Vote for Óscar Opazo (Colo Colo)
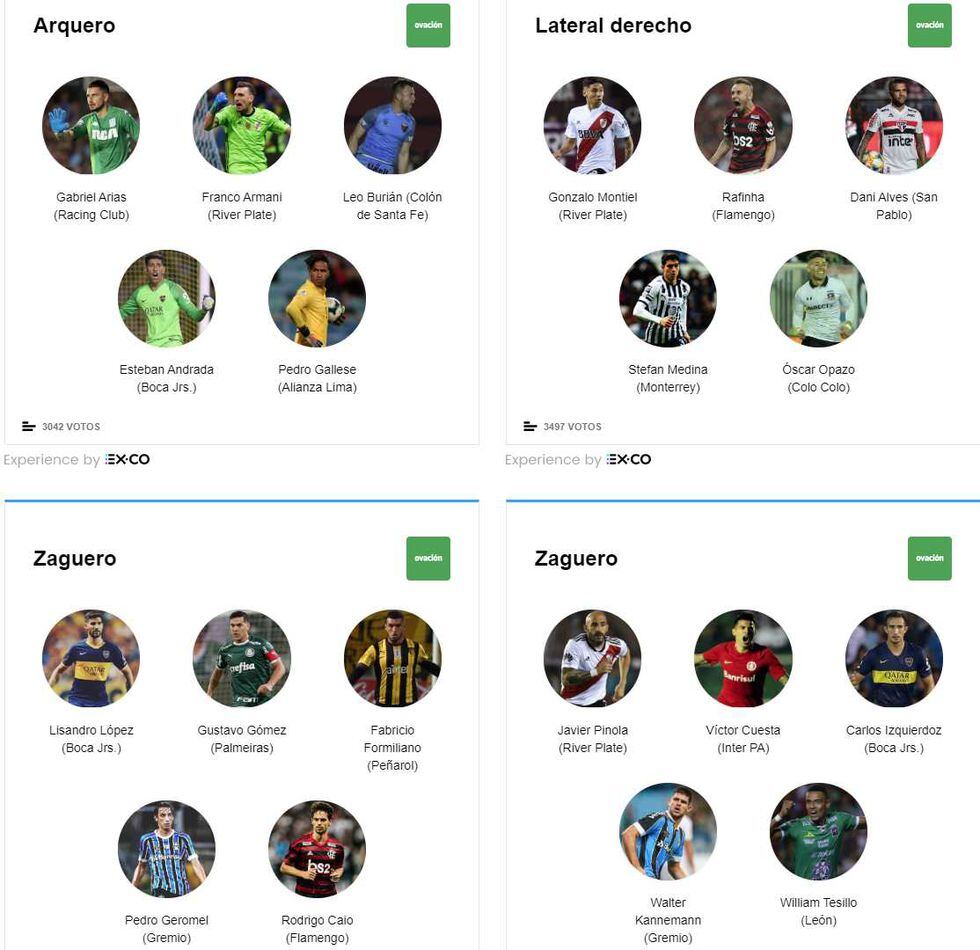This screenshot has height=950, width=980. coord(819,299)
